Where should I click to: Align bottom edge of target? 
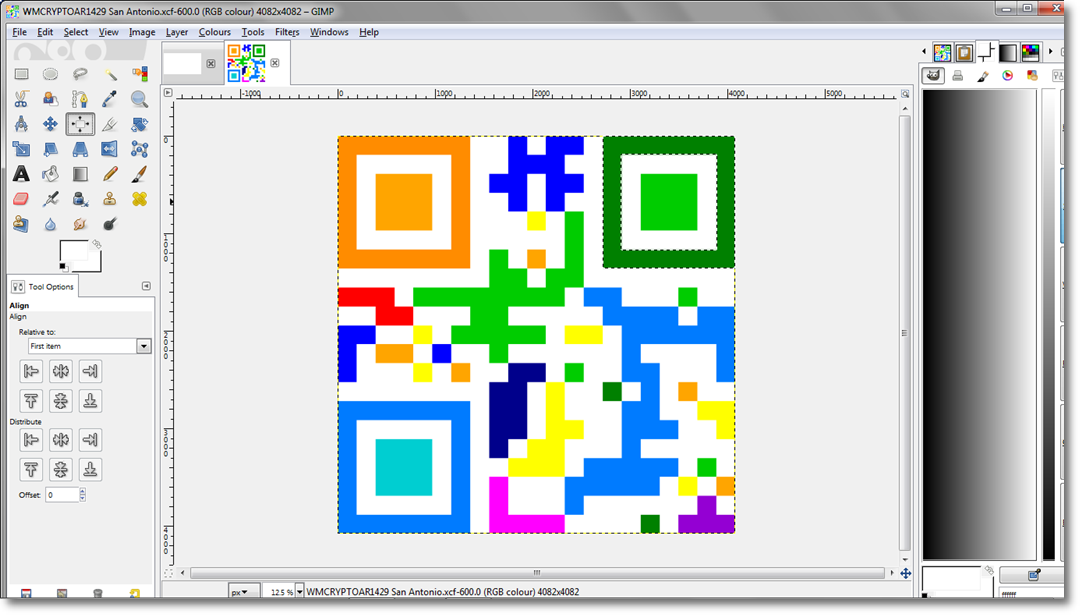point(90,401)
